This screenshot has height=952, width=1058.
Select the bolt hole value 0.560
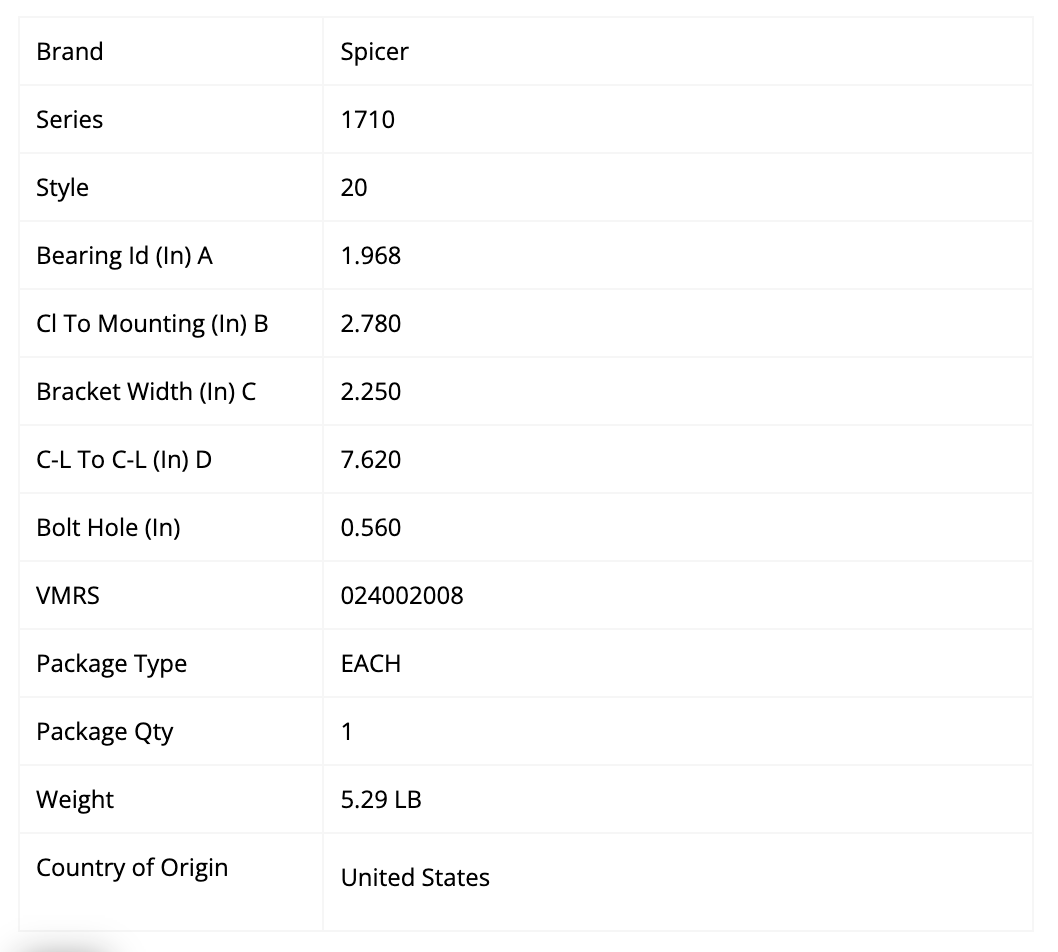tap(370, 528)
